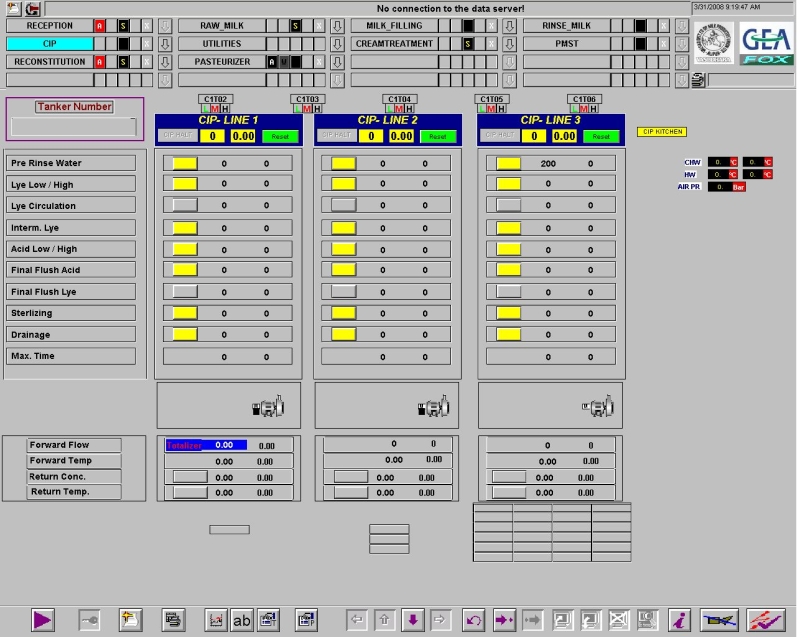Expand the down arrow beside the RECEPTION row
800x637 pixels.
pyautogui.click(x=165, y=26)
